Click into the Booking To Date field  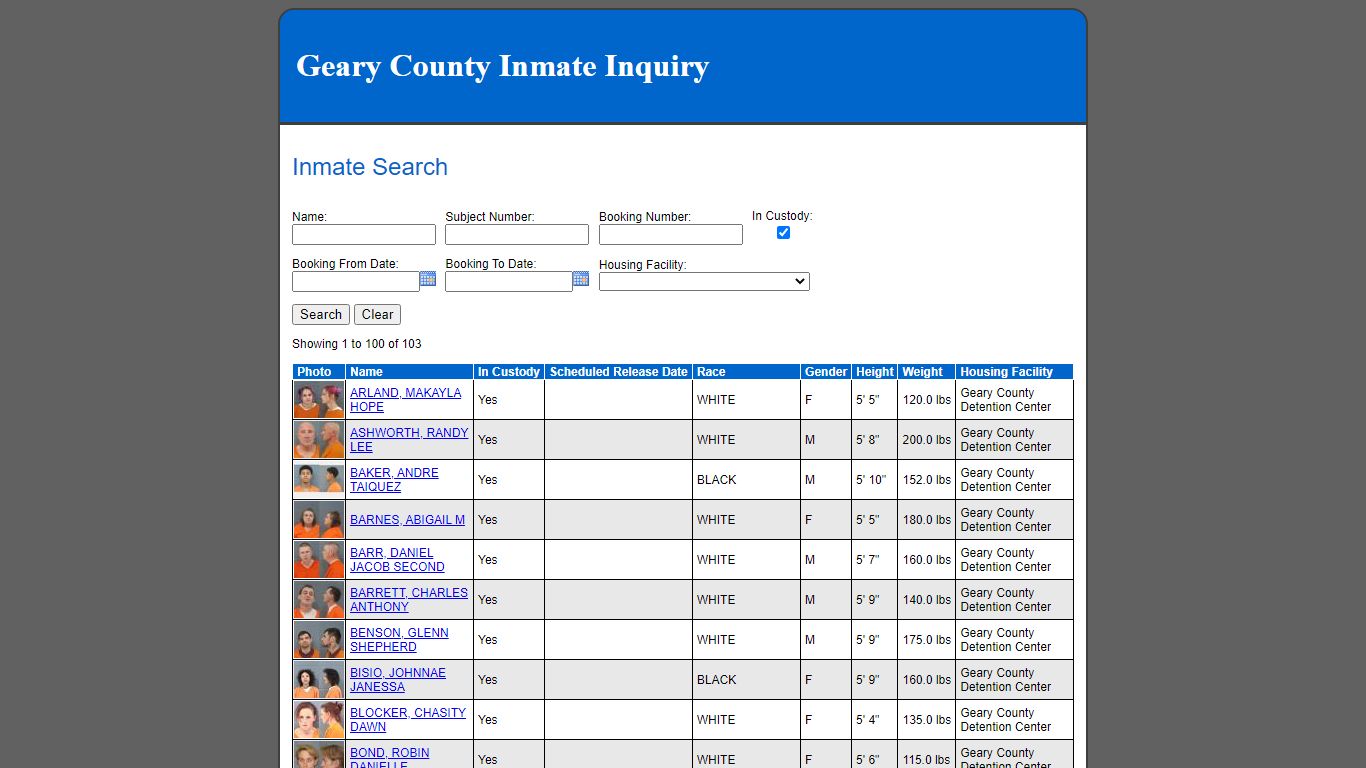[x=509, y=282]
